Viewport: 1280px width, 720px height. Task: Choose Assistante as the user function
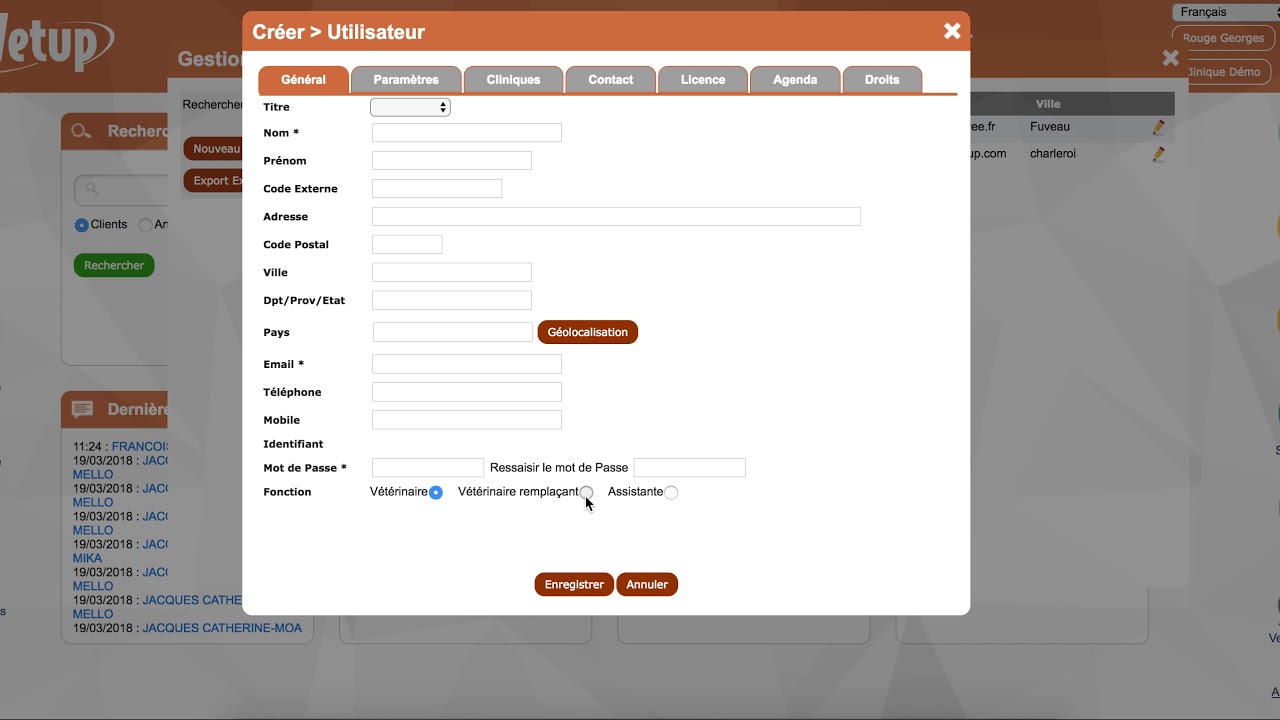click(x=671, y=492)
